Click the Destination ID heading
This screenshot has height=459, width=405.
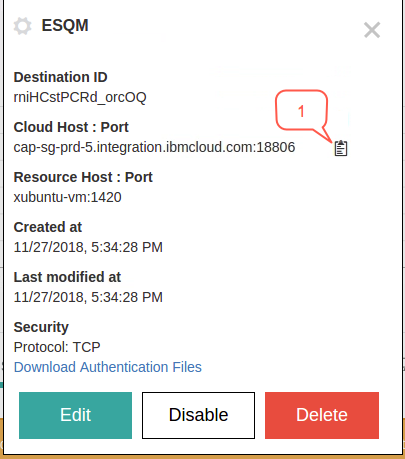click(x=60, y=77)
